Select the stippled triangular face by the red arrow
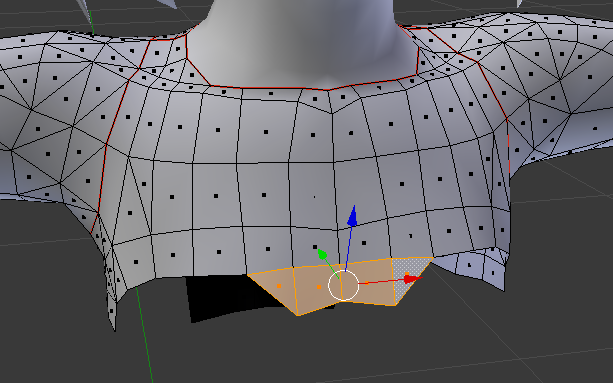The height and width of the screenshot is (383, 613). click(407, 274)
